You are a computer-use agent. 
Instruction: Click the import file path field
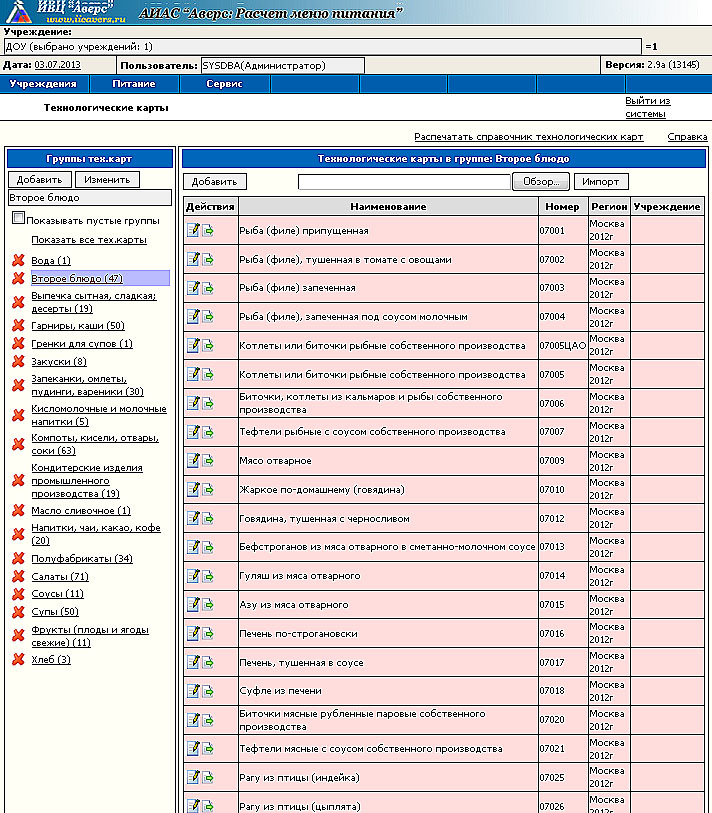pyautogui.click(x=404, y=182)
